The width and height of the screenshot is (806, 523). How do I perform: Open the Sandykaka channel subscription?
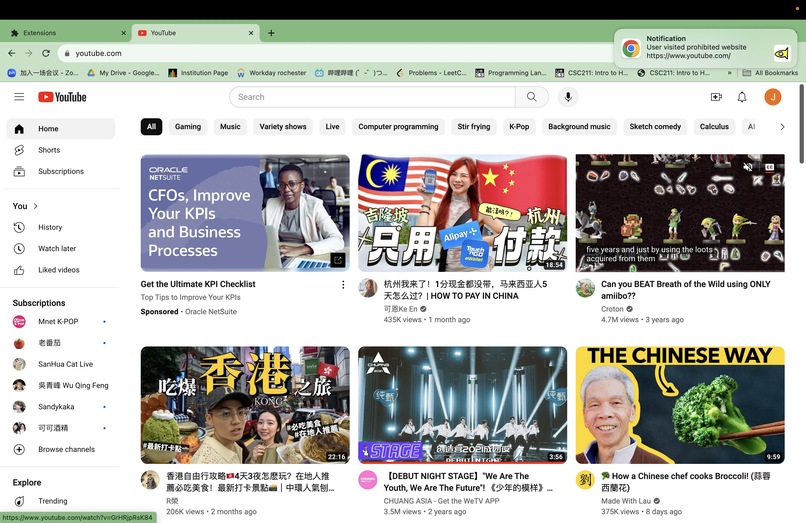coord(61,406)
